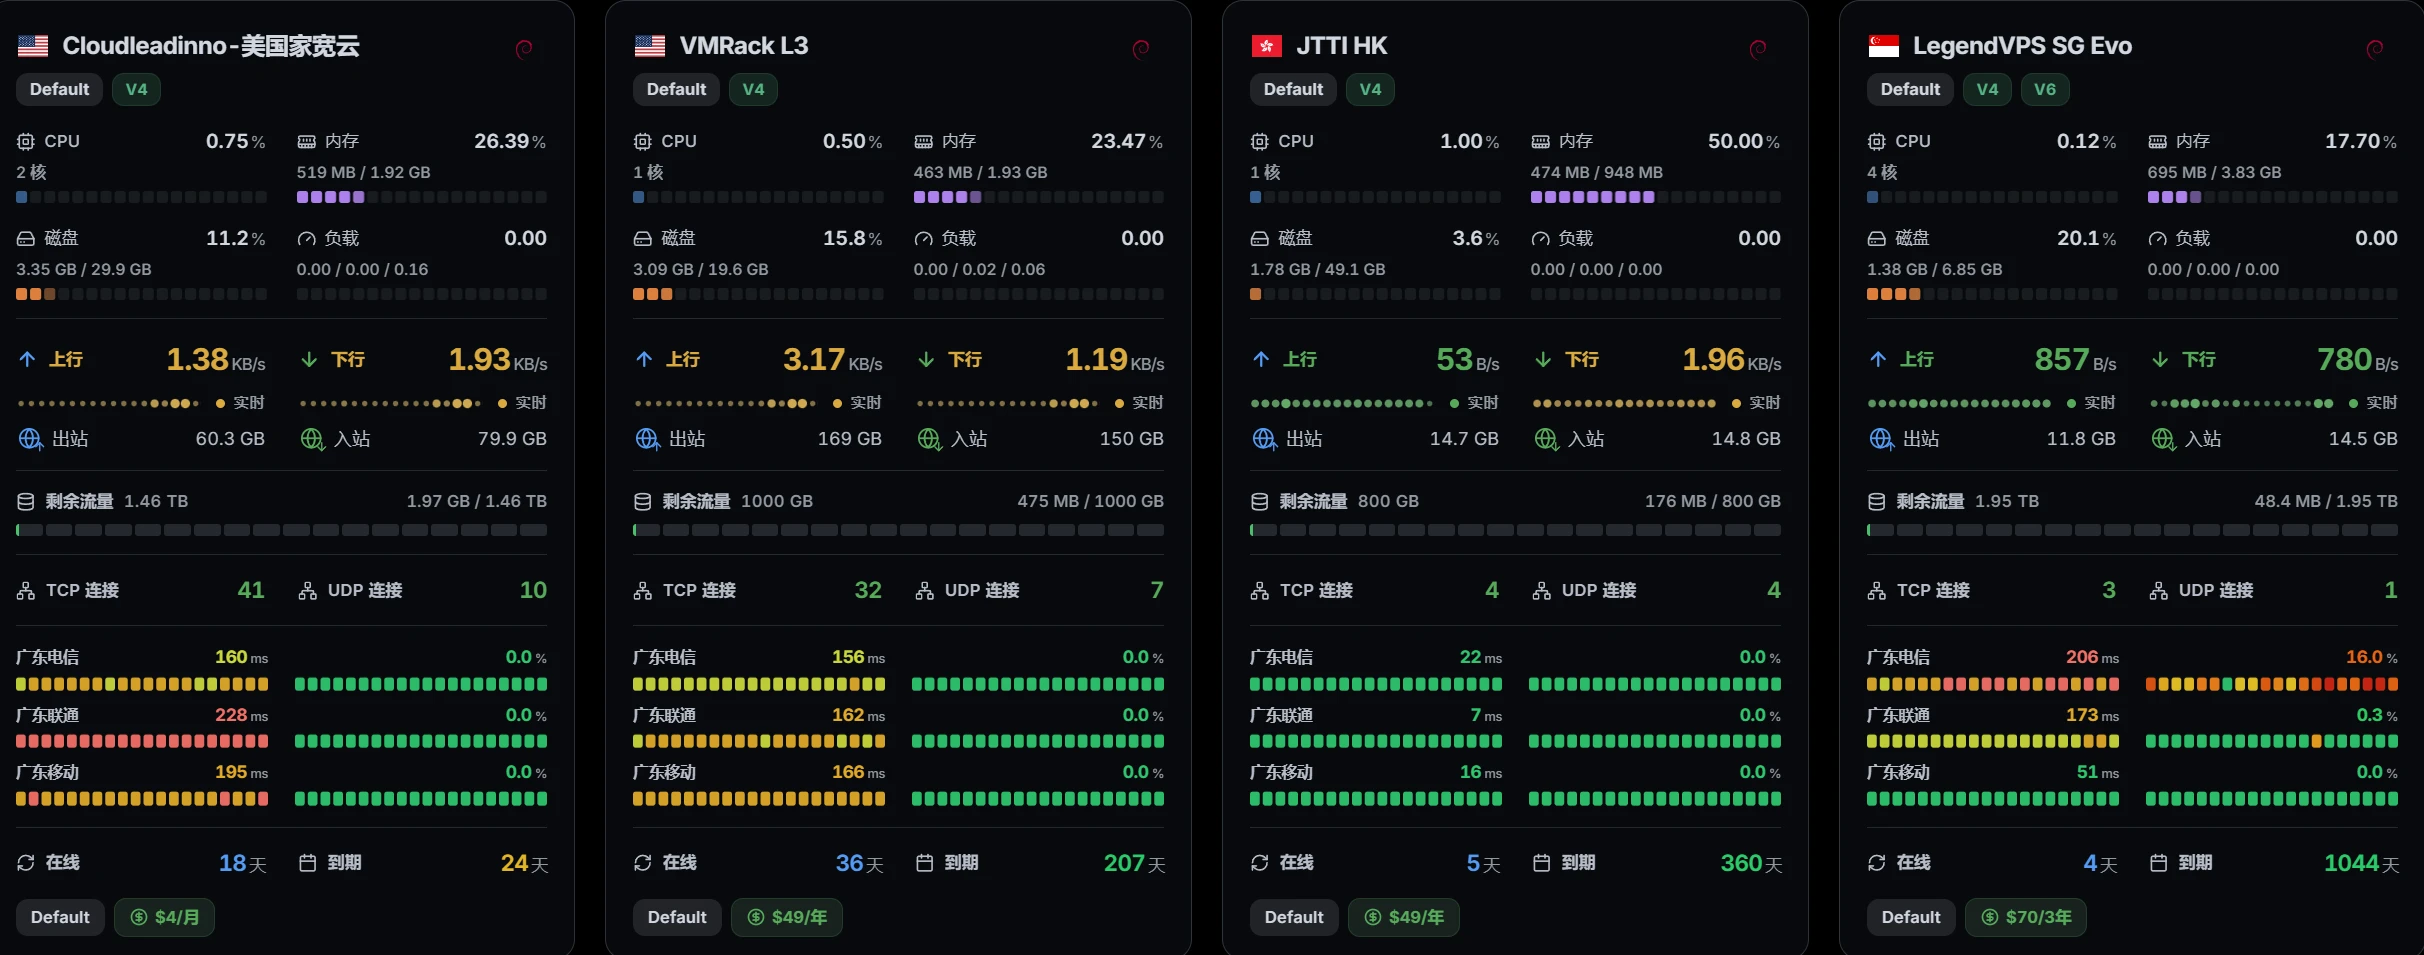Click the 到期 calendar icon on Cloudleadinno
This screenshot has height=955, width=2424.
click(307, 863)
